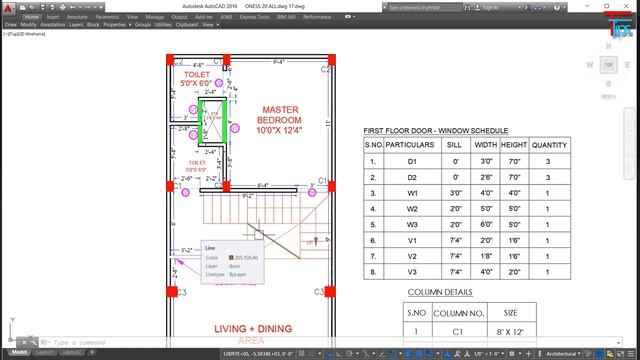Click the binoculars search icon in title bar

click(467, 7)
